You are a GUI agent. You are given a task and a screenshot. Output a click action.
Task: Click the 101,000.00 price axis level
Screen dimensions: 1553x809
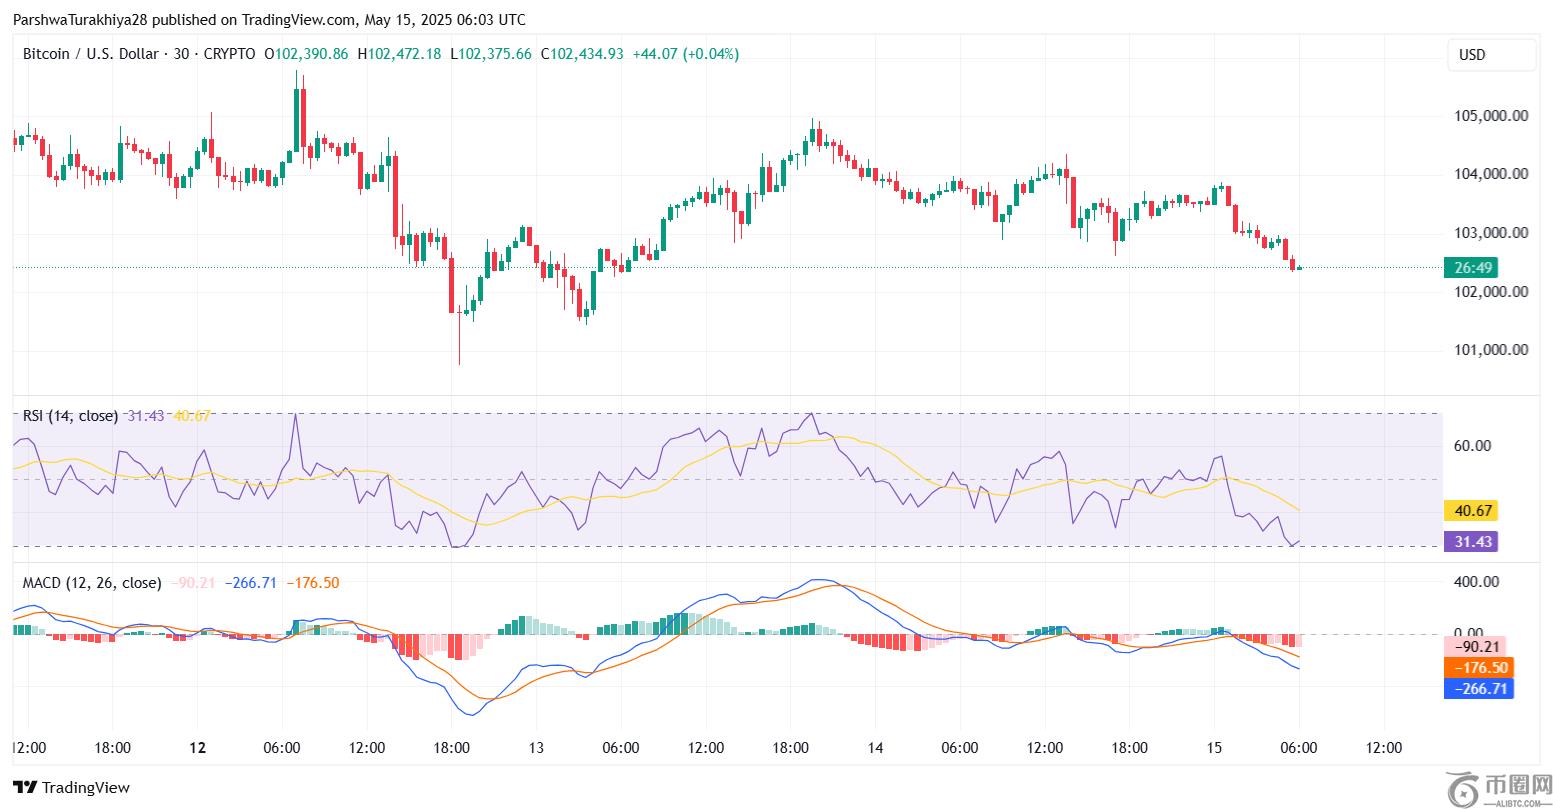click(x=1490, y=350)
